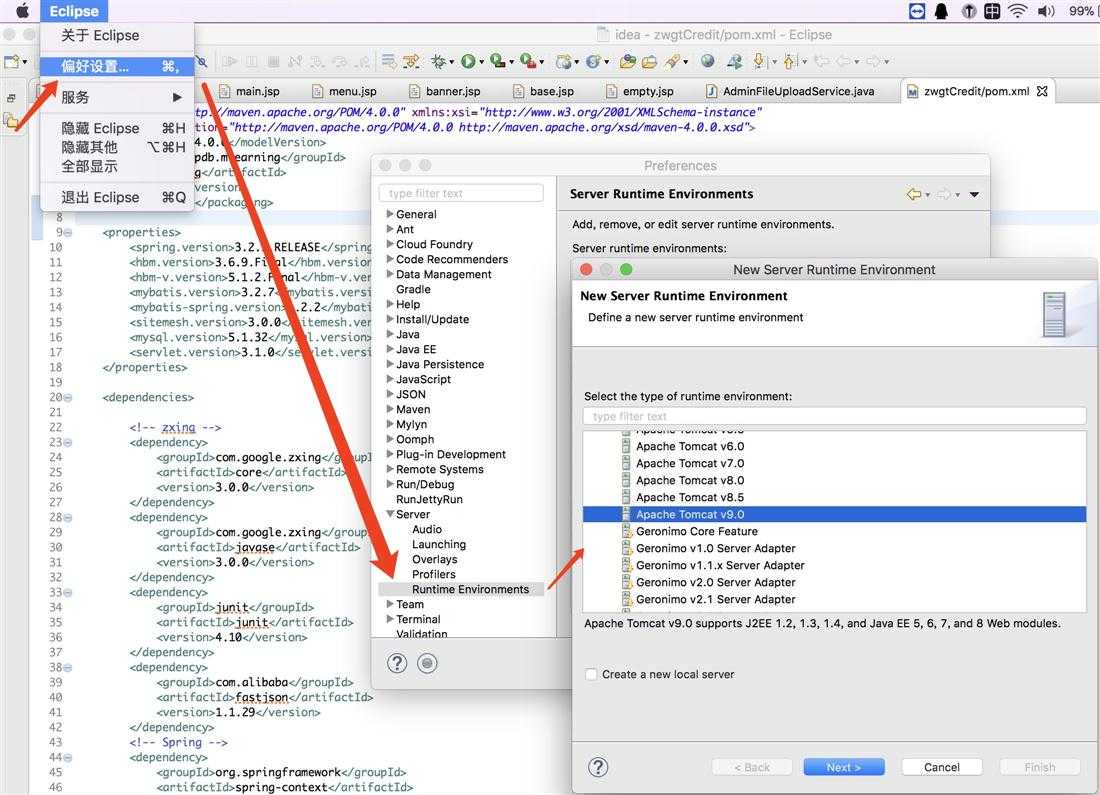Open the Debug button dropdown arrow
Image resolution: width=1100 pixels, height=795 pixels.
[451, 62]
